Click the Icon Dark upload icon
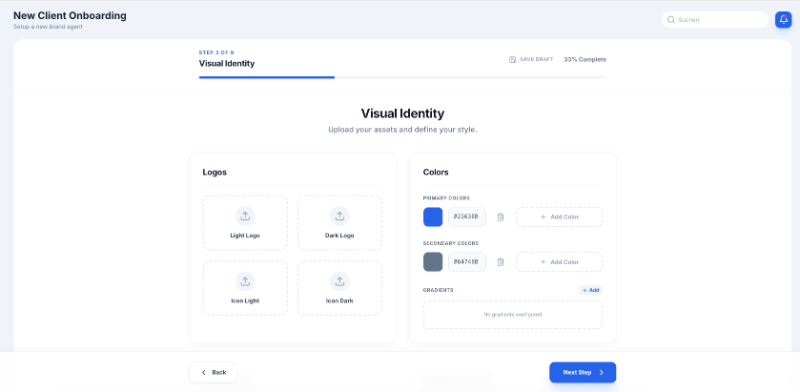 click(x=339, y=281)
